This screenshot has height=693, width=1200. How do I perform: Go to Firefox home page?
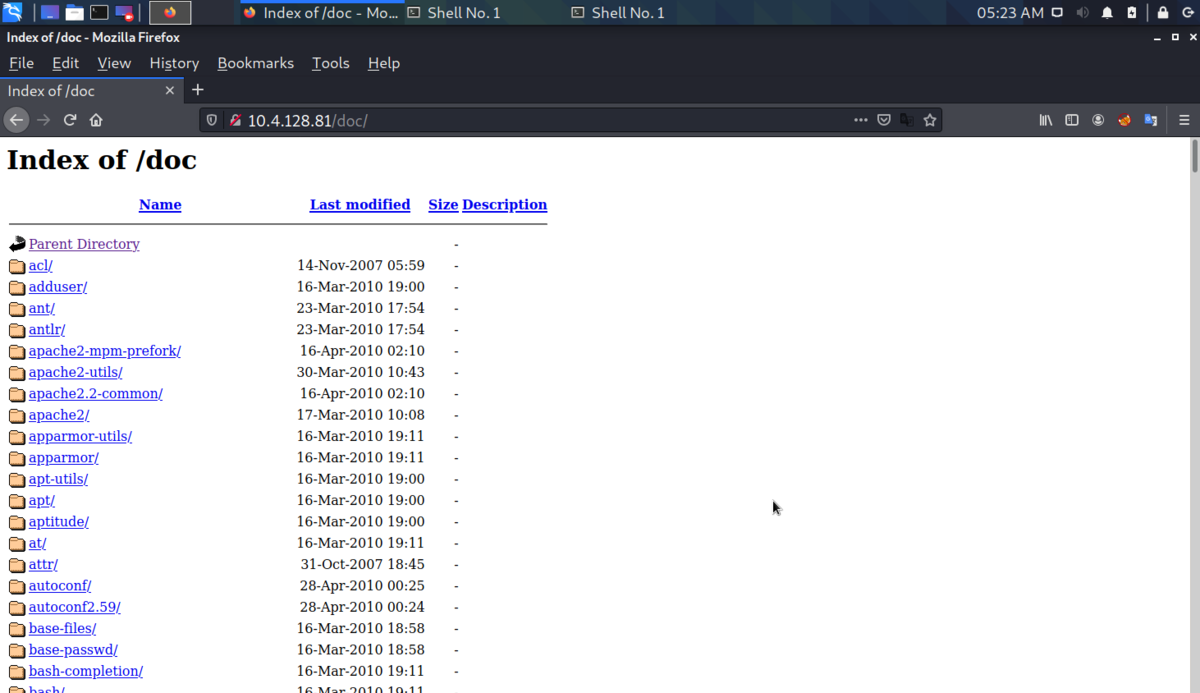pos(96,120)
